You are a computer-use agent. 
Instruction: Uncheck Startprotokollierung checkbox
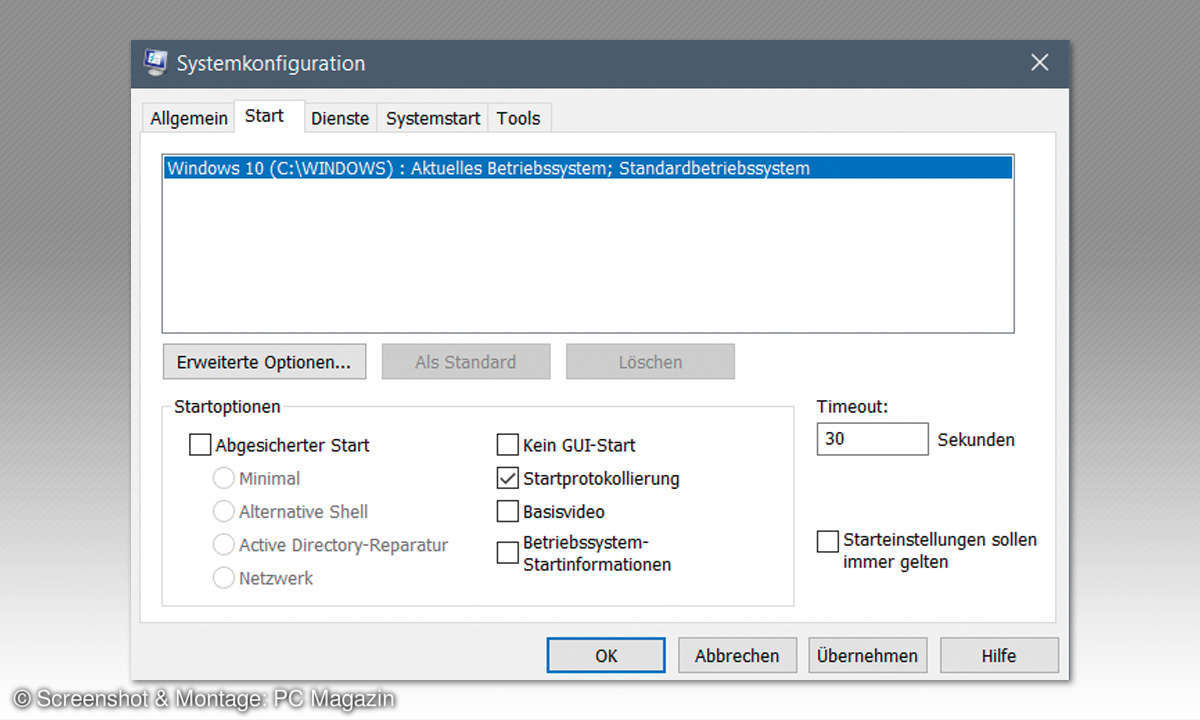pyautogui.click(x=508, y=478)
